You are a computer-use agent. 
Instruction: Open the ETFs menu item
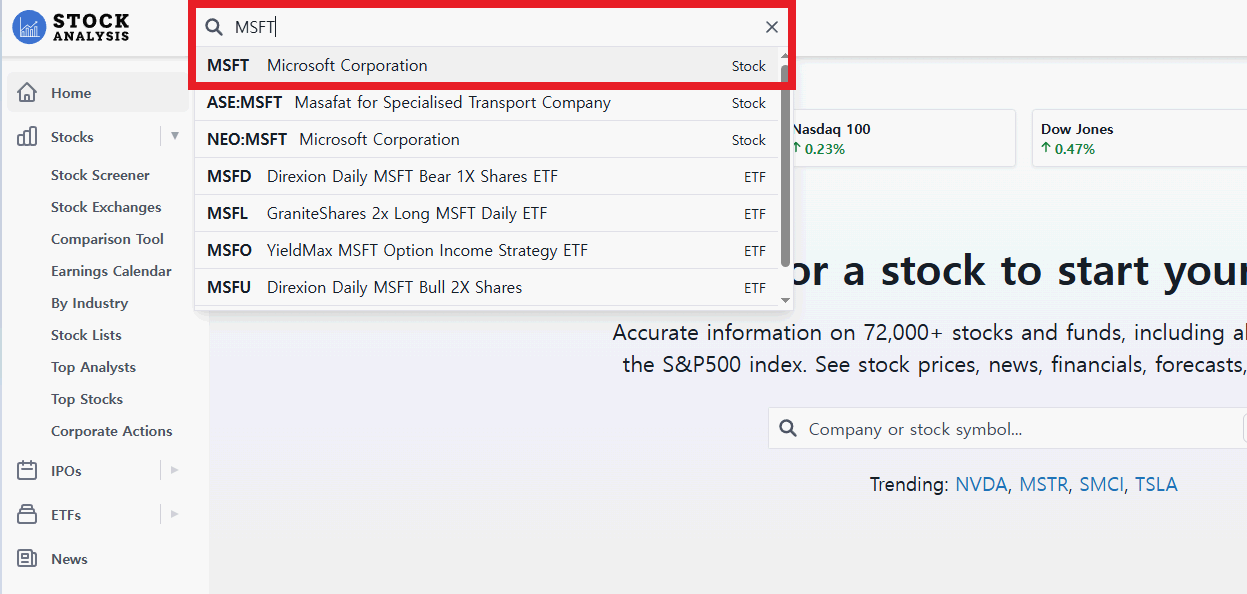point(66,515)
